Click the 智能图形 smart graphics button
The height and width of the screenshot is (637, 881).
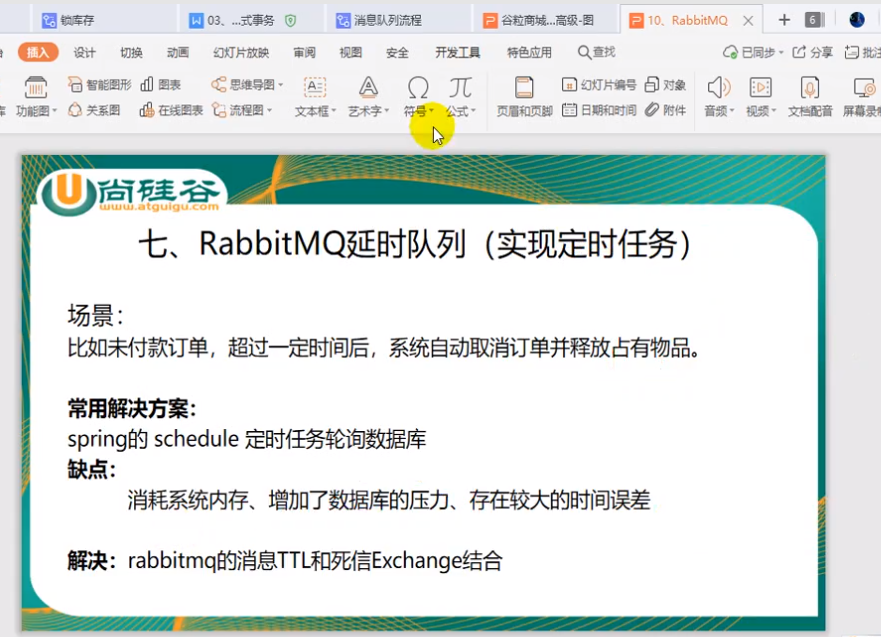tap(99, 85)
